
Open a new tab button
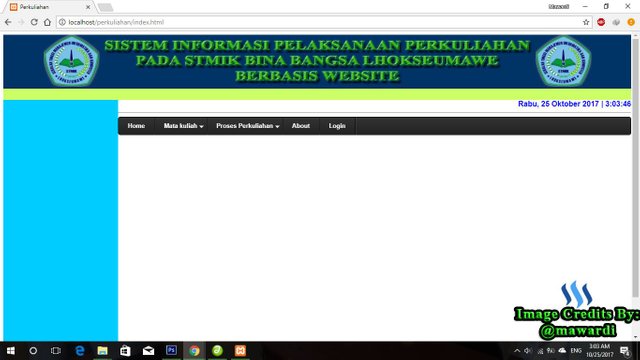tap(105, 7)
